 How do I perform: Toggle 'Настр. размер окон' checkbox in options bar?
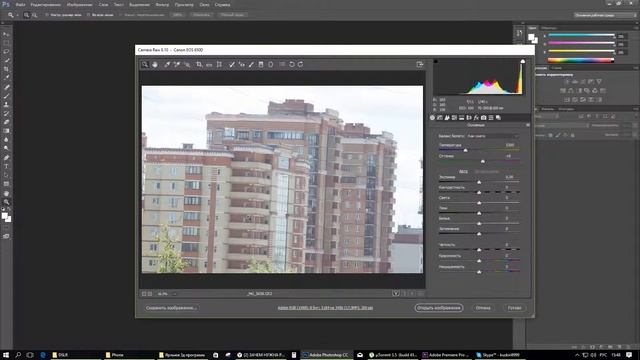[47, 15]
